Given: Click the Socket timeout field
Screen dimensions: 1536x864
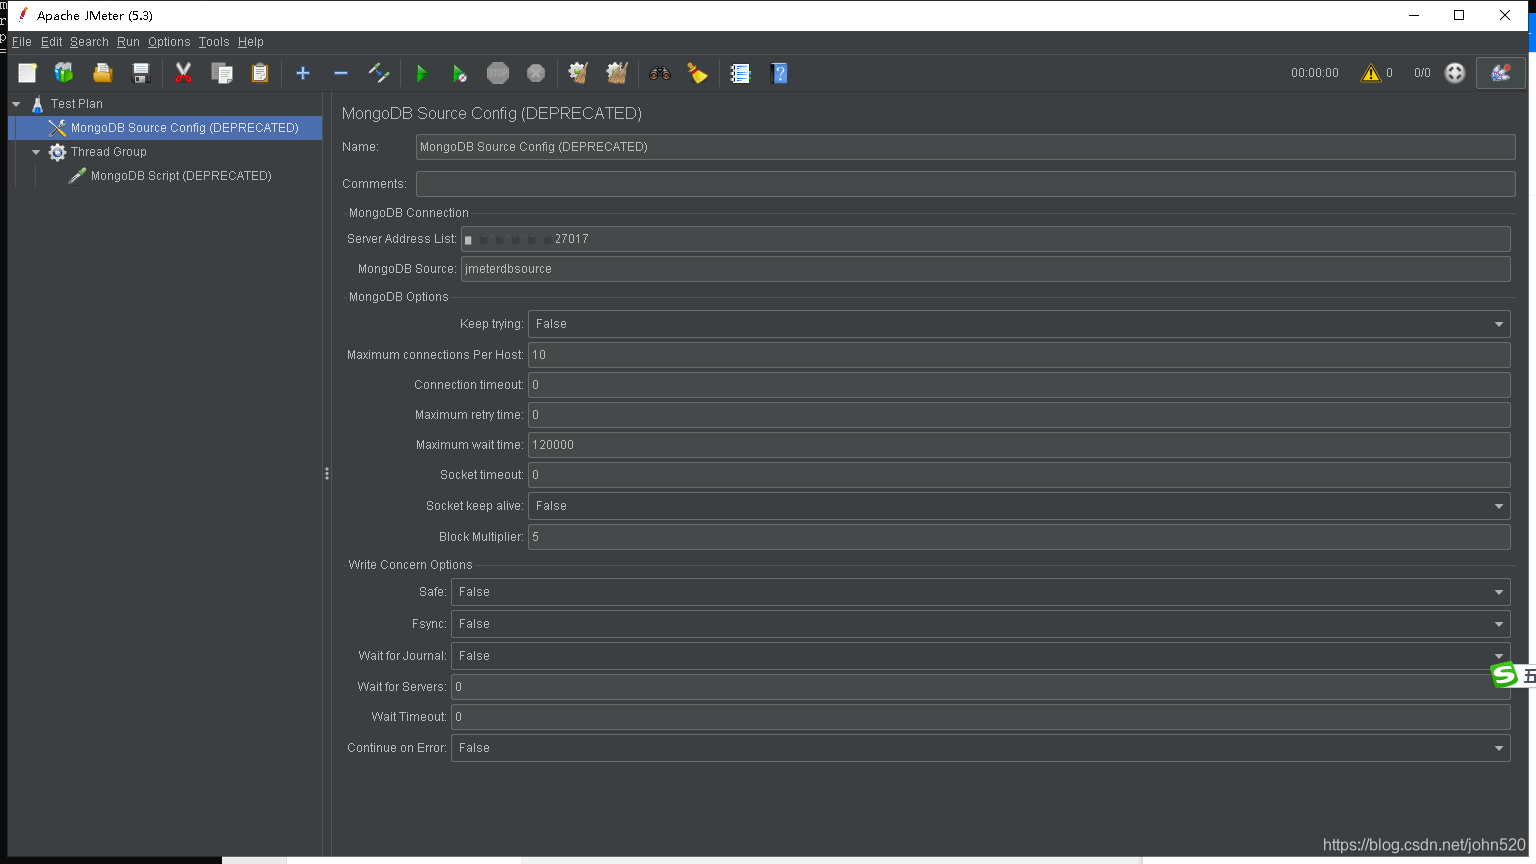Looking at the screenshot, I should point(1019,475).
